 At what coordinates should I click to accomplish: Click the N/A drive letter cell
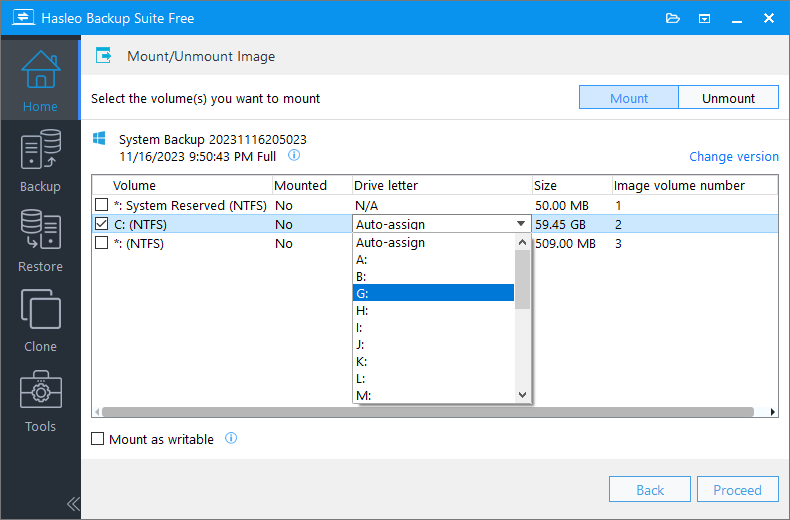point(366,205)
